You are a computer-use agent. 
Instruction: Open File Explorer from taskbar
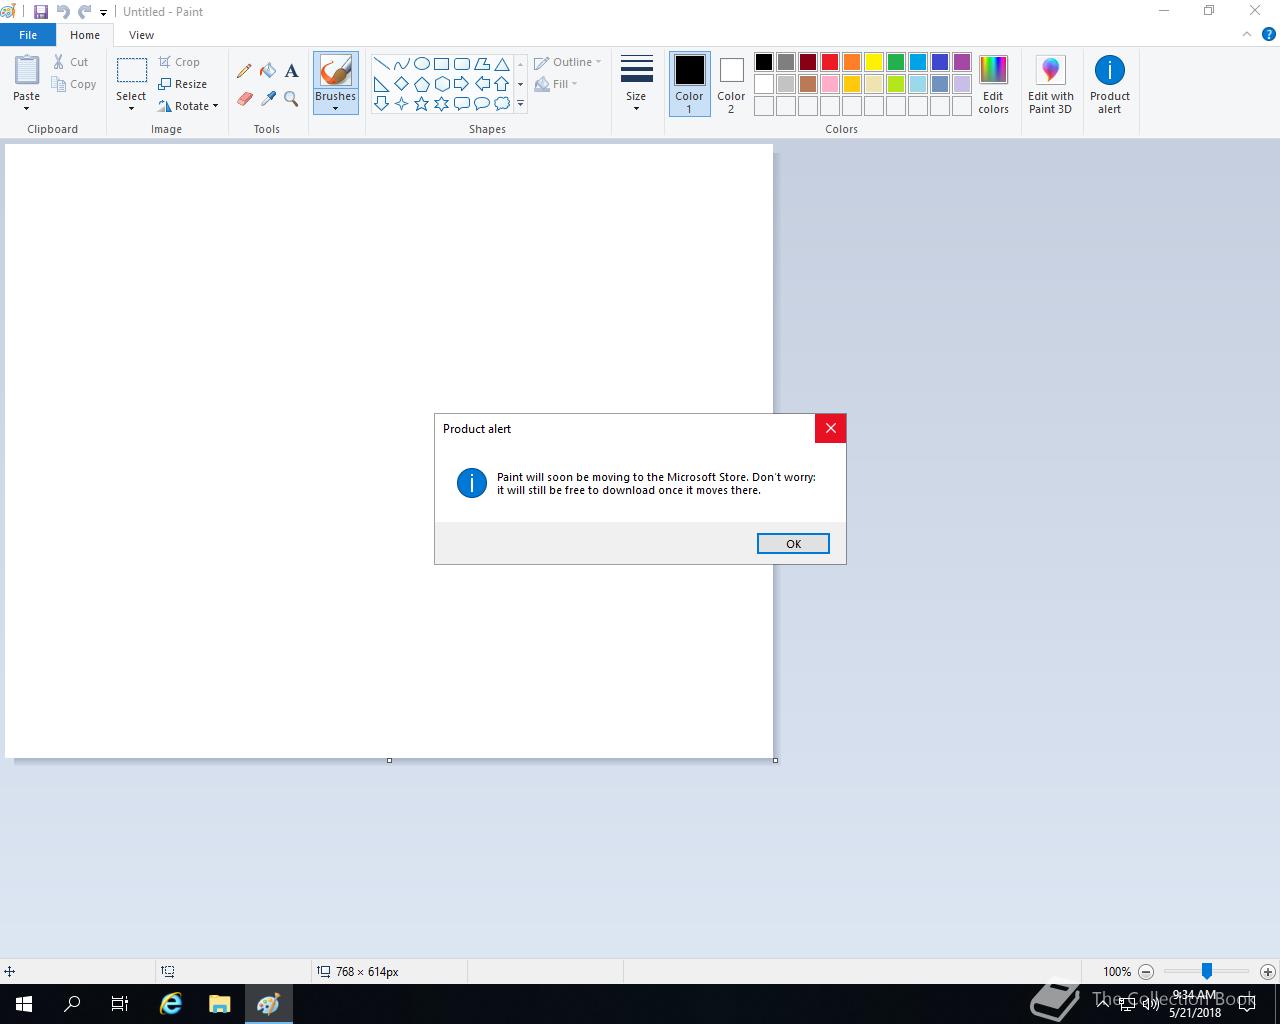(219, 1004)
